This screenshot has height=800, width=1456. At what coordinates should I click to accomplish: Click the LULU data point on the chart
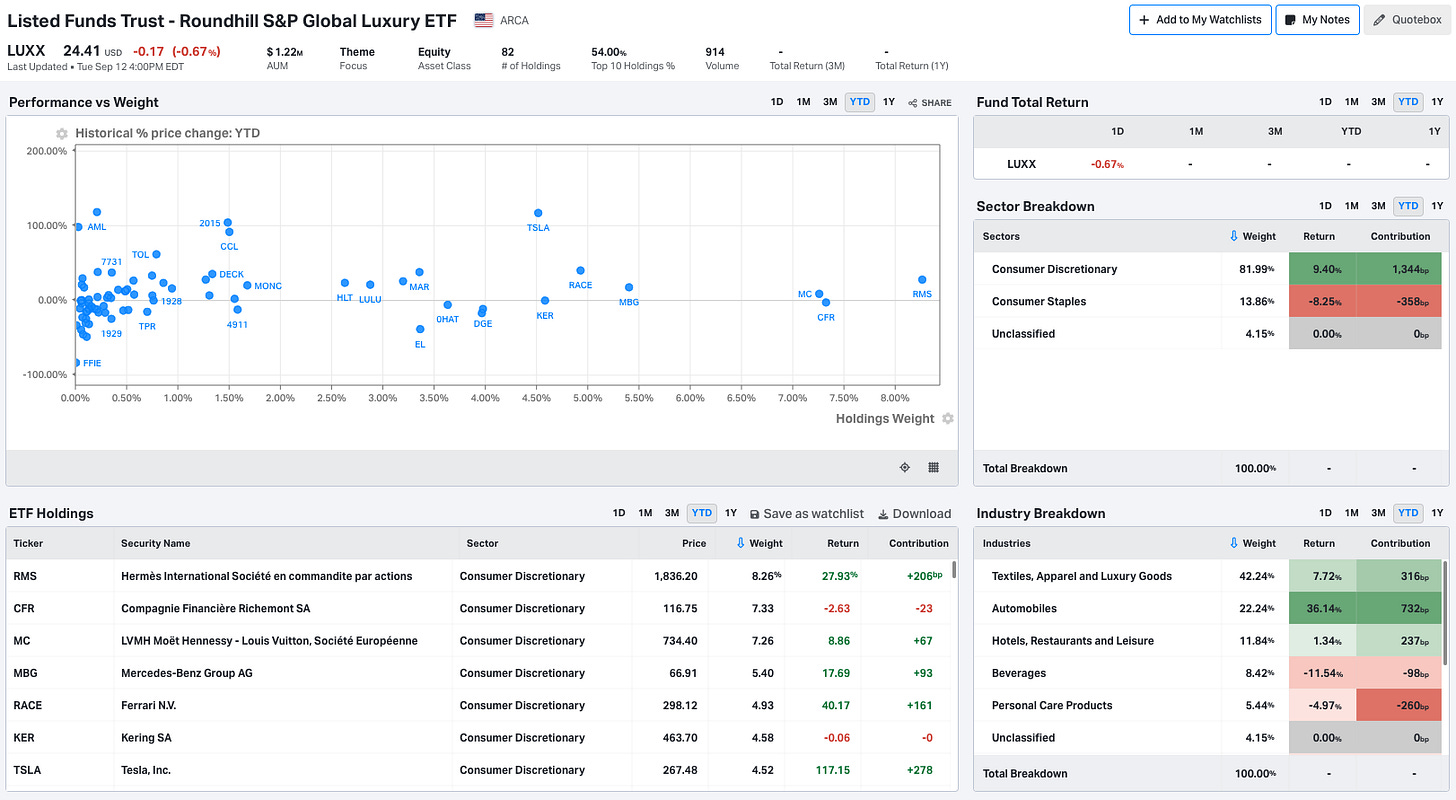click(x=370, y=285)
